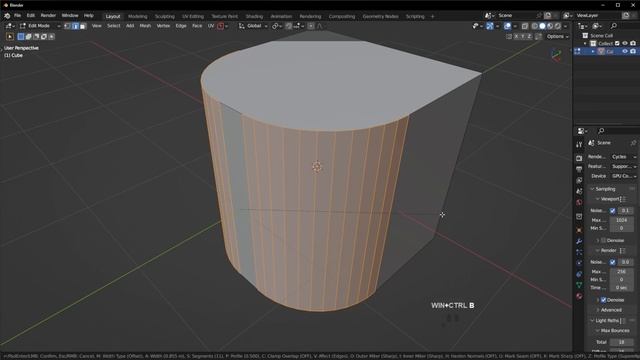Toggle Y axis mirror button
The image size is (640, 360).
(x=523, y=37)
